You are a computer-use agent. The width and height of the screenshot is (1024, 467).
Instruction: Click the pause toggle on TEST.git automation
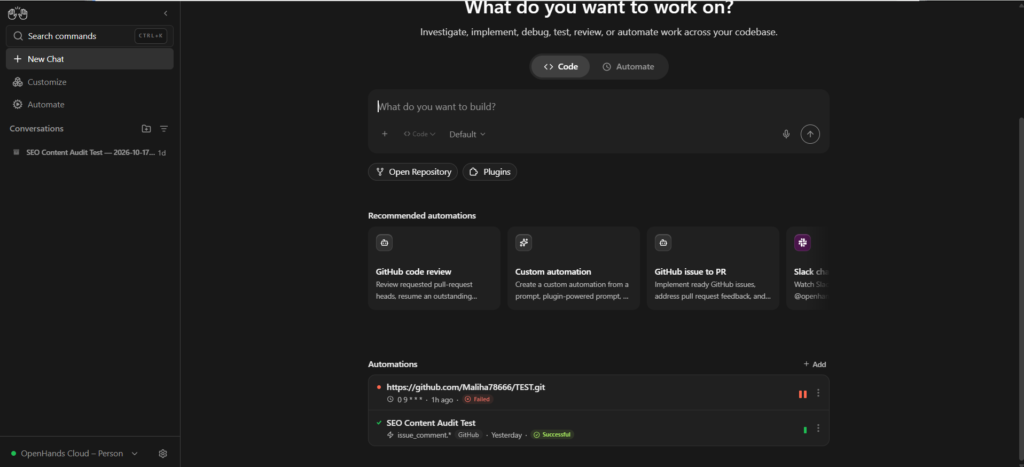803,394
